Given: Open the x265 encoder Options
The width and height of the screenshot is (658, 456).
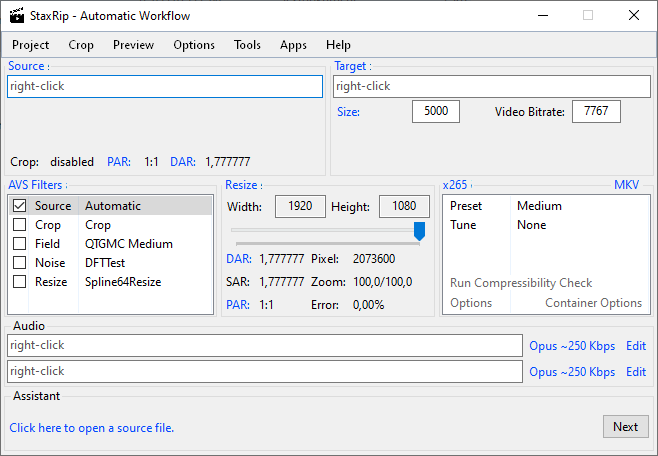Looking at the screenshot, I should point(471,303).
